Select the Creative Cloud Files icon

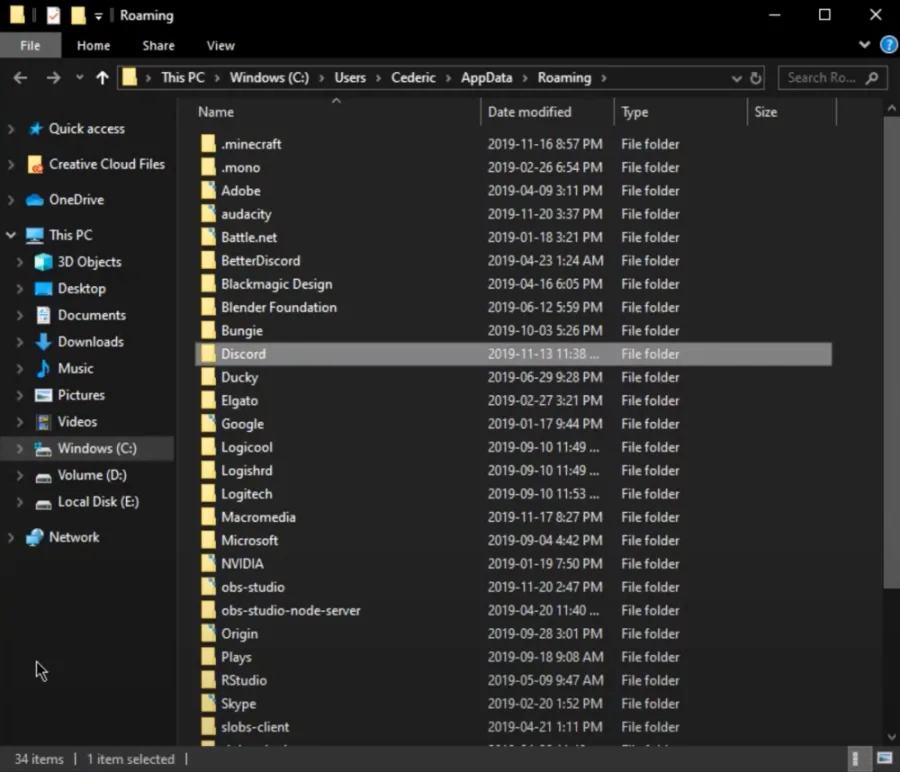(36, 165)
